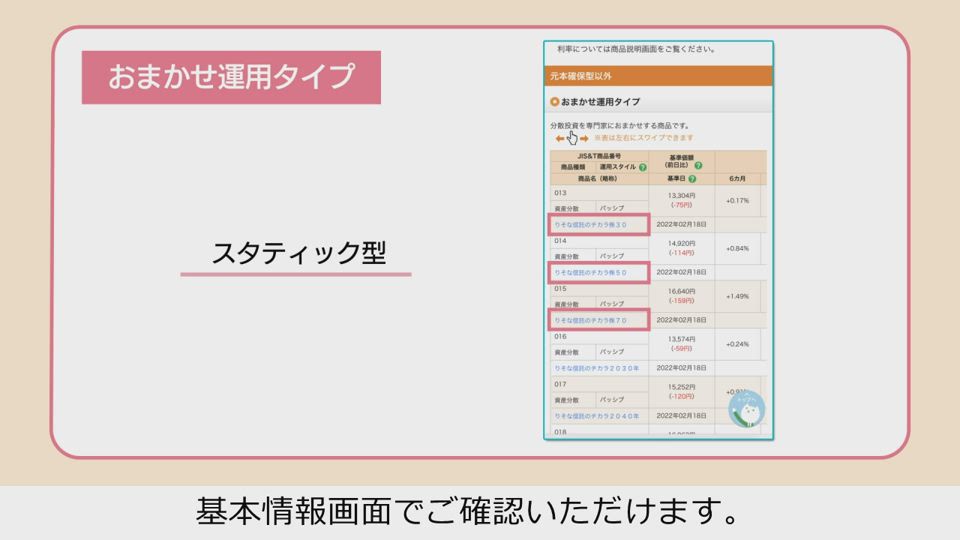This screenshot has width=960, height=540.
Task: Click the 6カ月 column header
Action: pos(737,179)
